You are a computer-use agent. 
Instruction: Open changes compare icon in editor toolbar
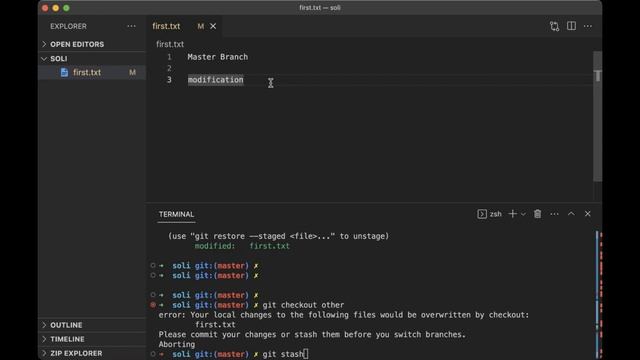pos(554,26)
